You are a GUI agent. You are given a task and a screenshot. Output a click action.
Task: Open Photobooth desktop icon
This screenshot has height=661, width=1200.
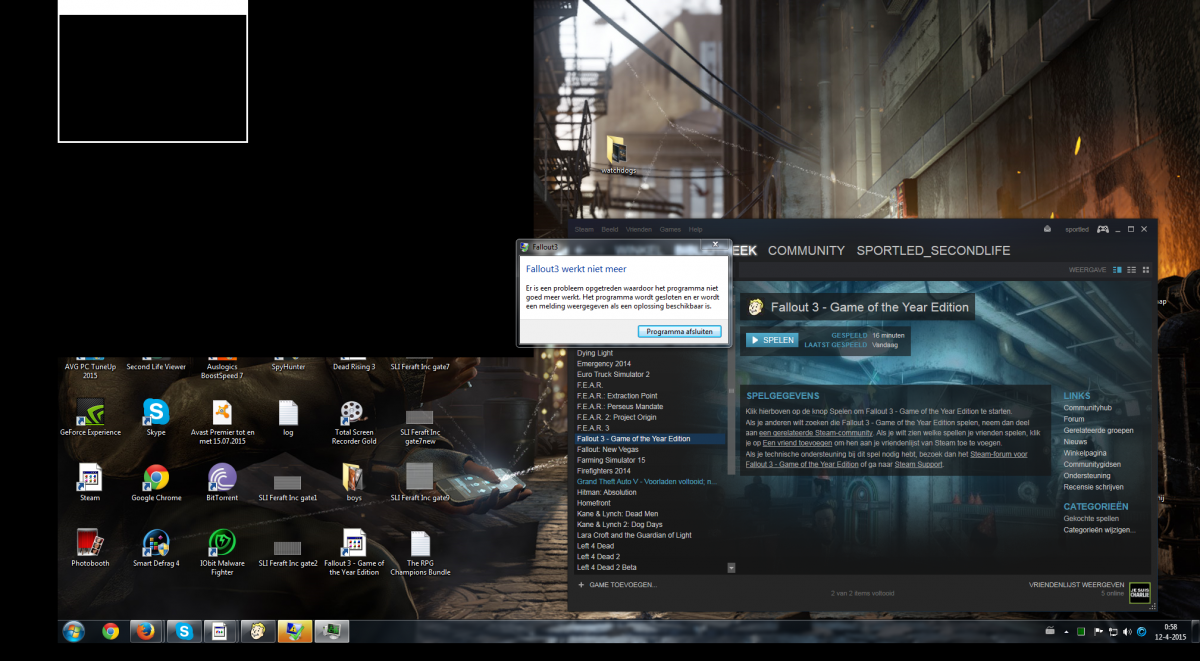point(90,548)
